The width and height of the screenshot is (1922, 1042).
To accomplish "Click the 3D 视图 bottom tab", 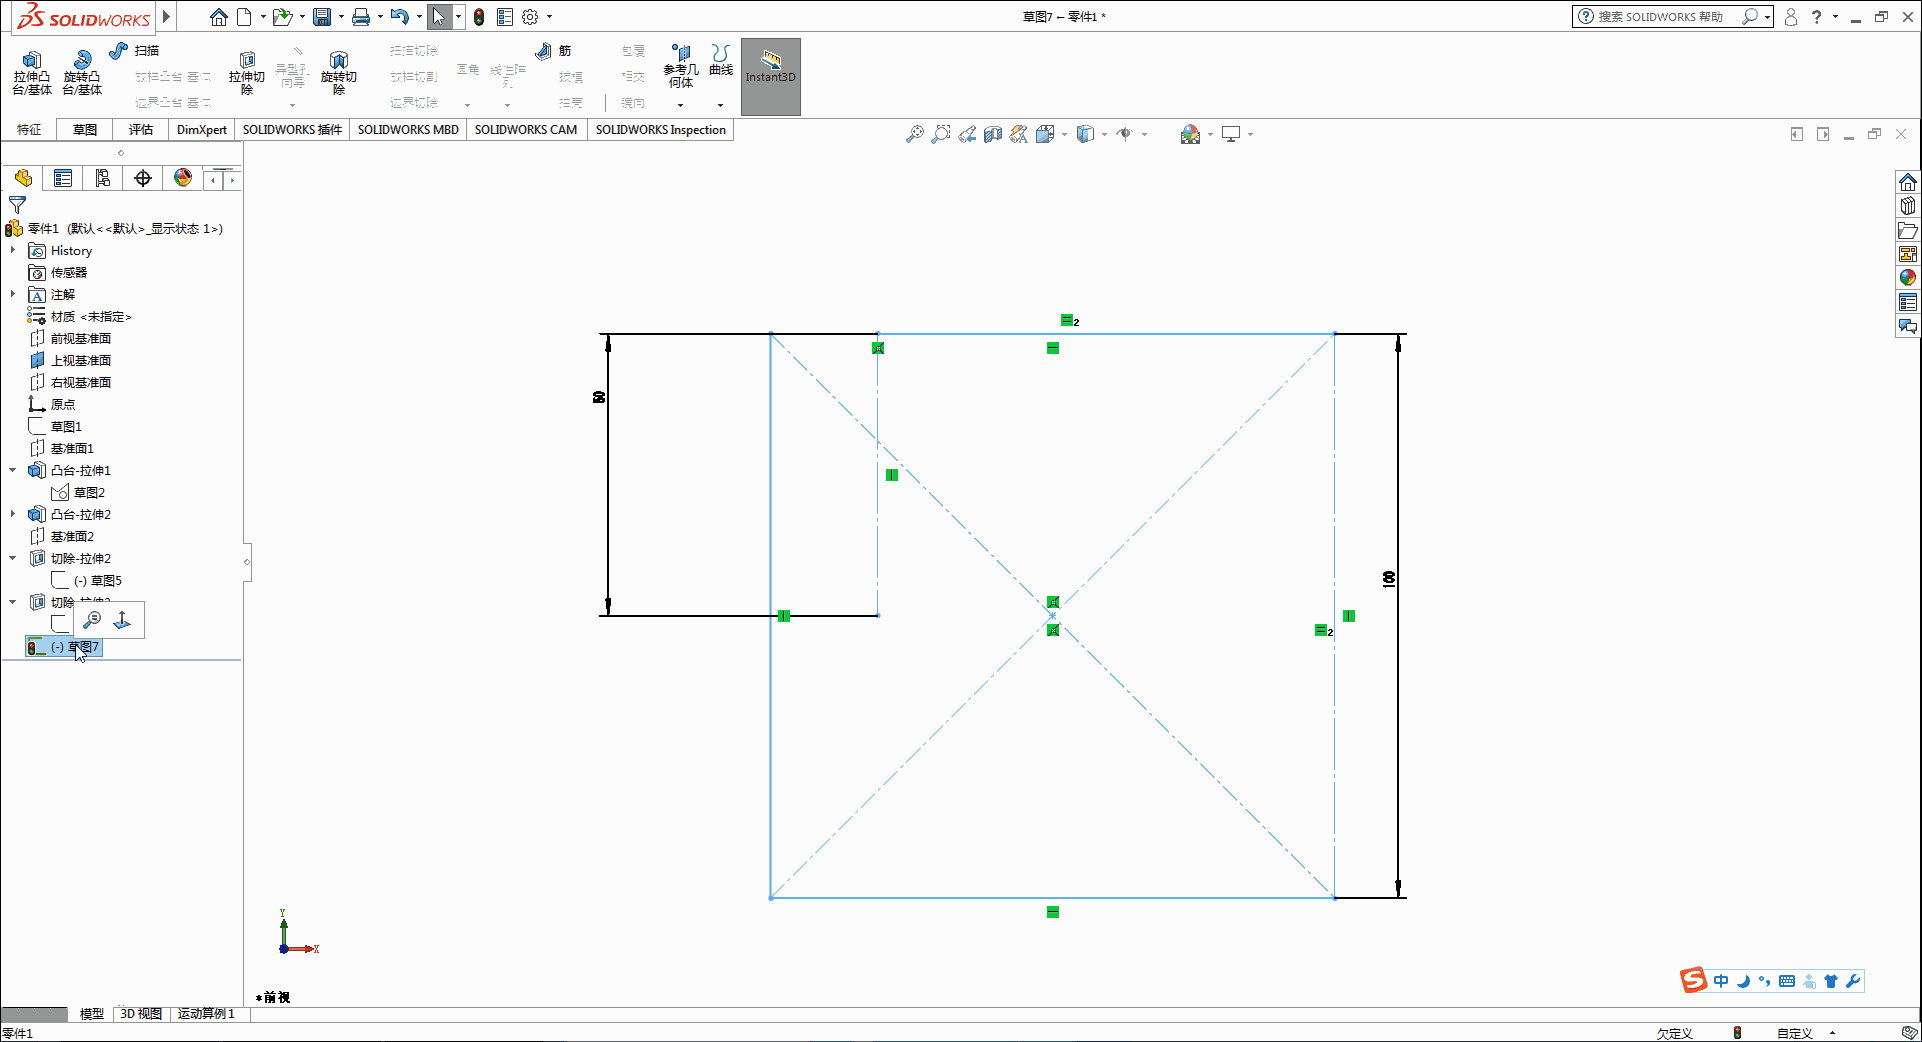I will [141, 1013].
